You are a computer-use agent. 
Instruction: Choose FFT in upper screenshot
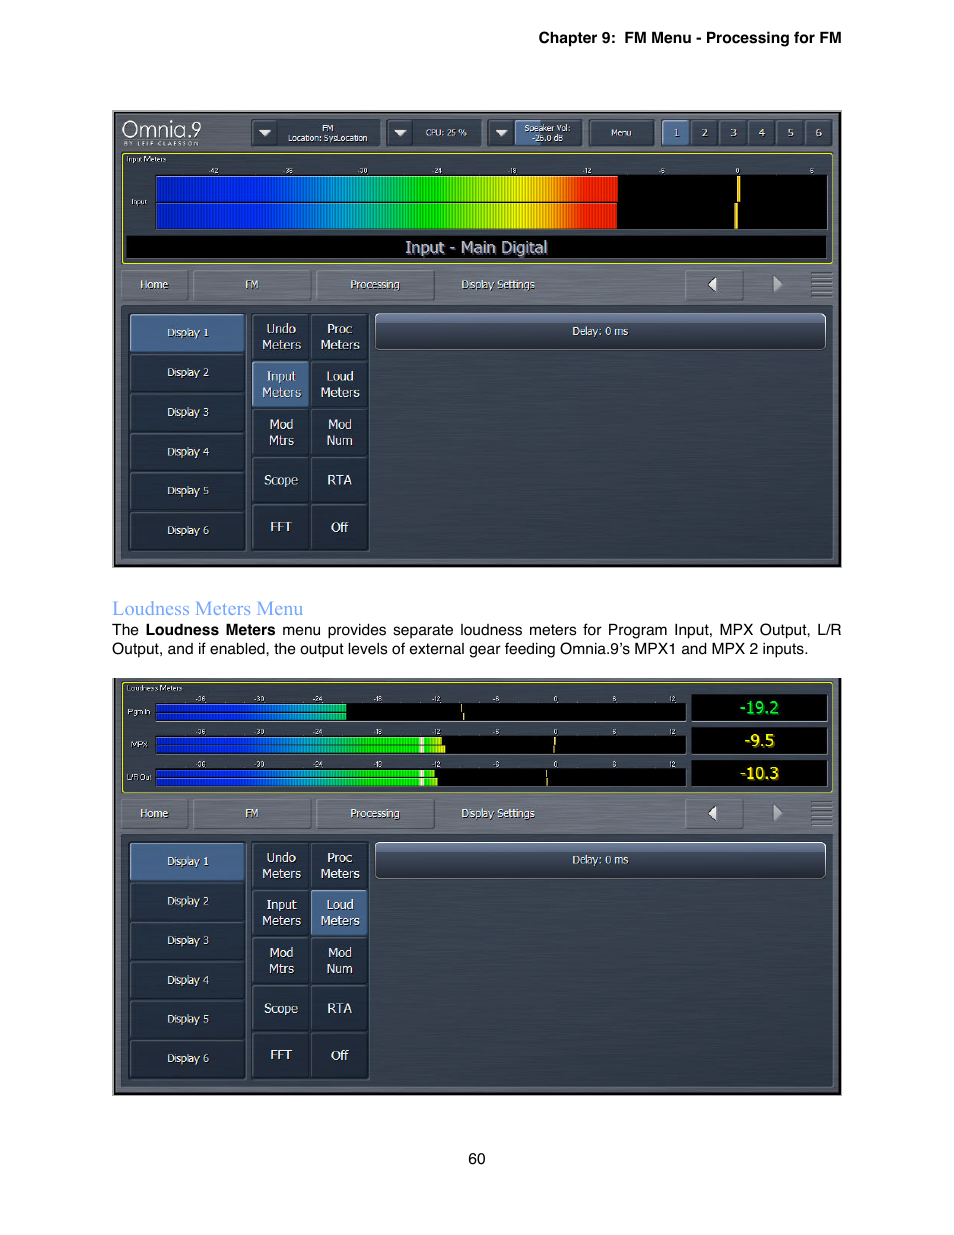[x=281, y=527]
